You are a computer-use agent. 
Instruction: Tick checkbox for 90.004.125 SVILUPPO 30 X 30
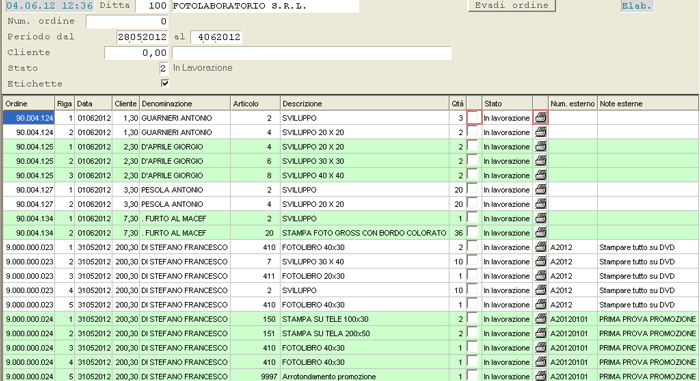472,160
